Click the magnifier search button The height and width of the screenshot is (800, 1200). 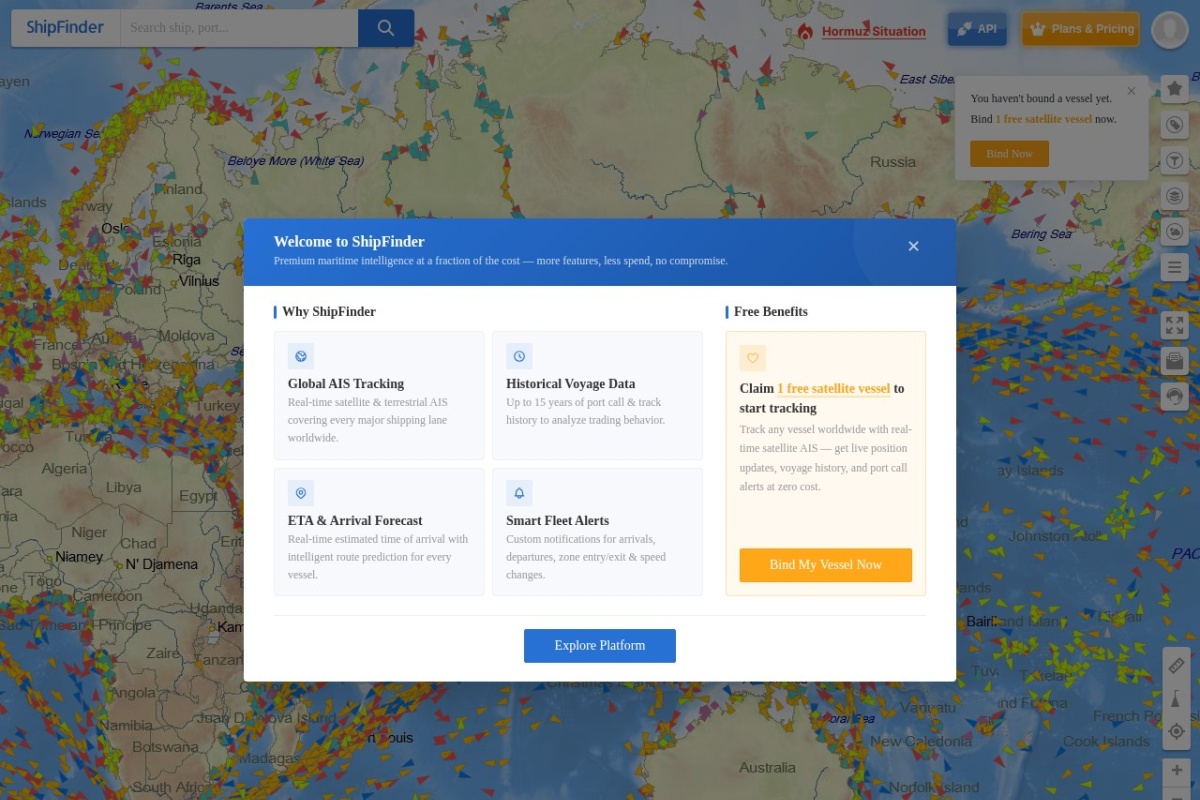[386, 28]
